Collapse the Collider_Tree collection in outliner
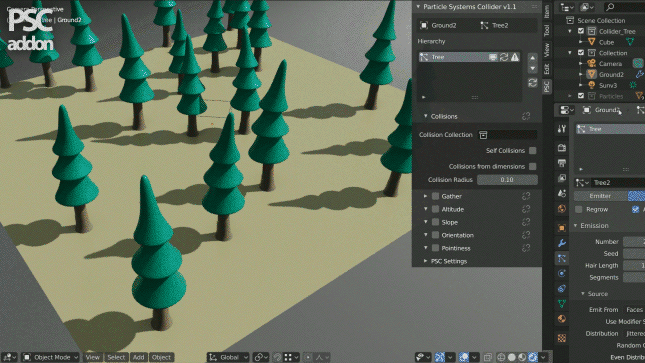 click(x=570, y=31)
